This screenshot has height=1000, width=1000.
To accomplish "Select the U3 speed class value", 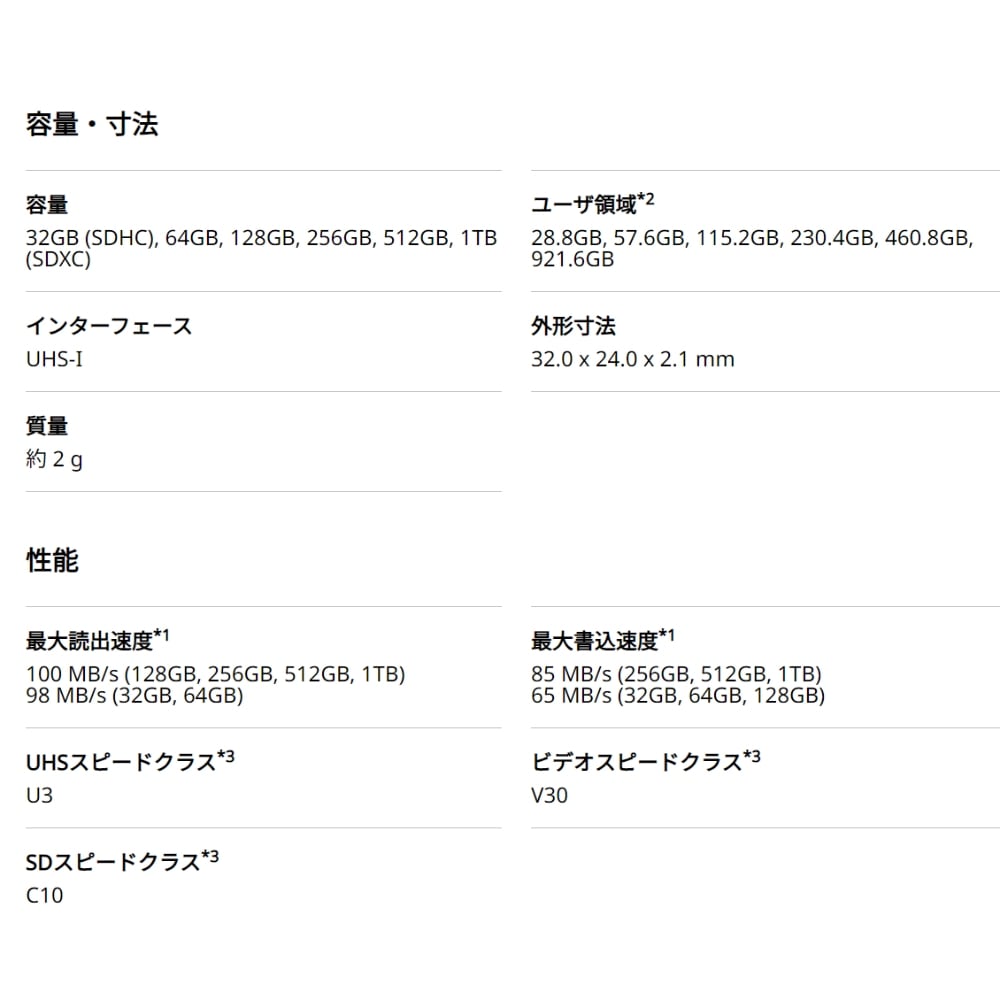I will tap(39, 796).
